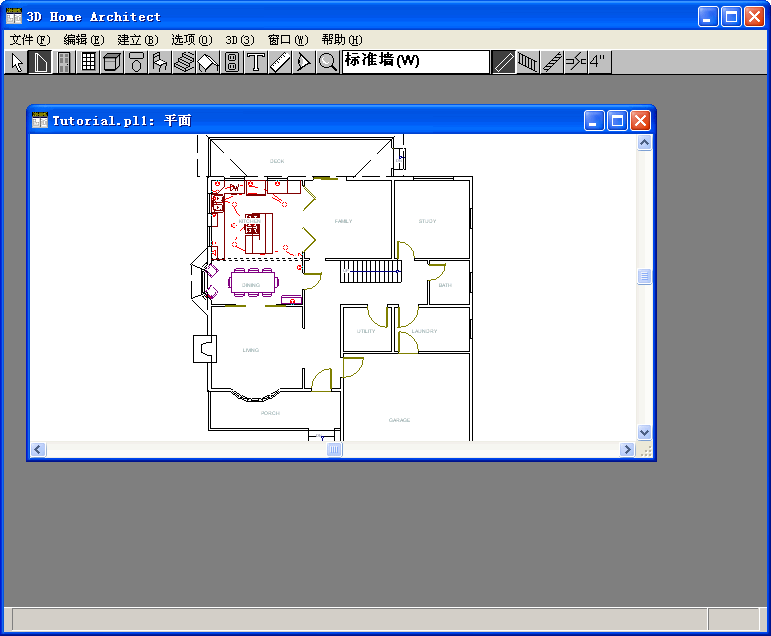The image size is (771, 636).
Task: Click the BATH room label
Action: (445, 285)
